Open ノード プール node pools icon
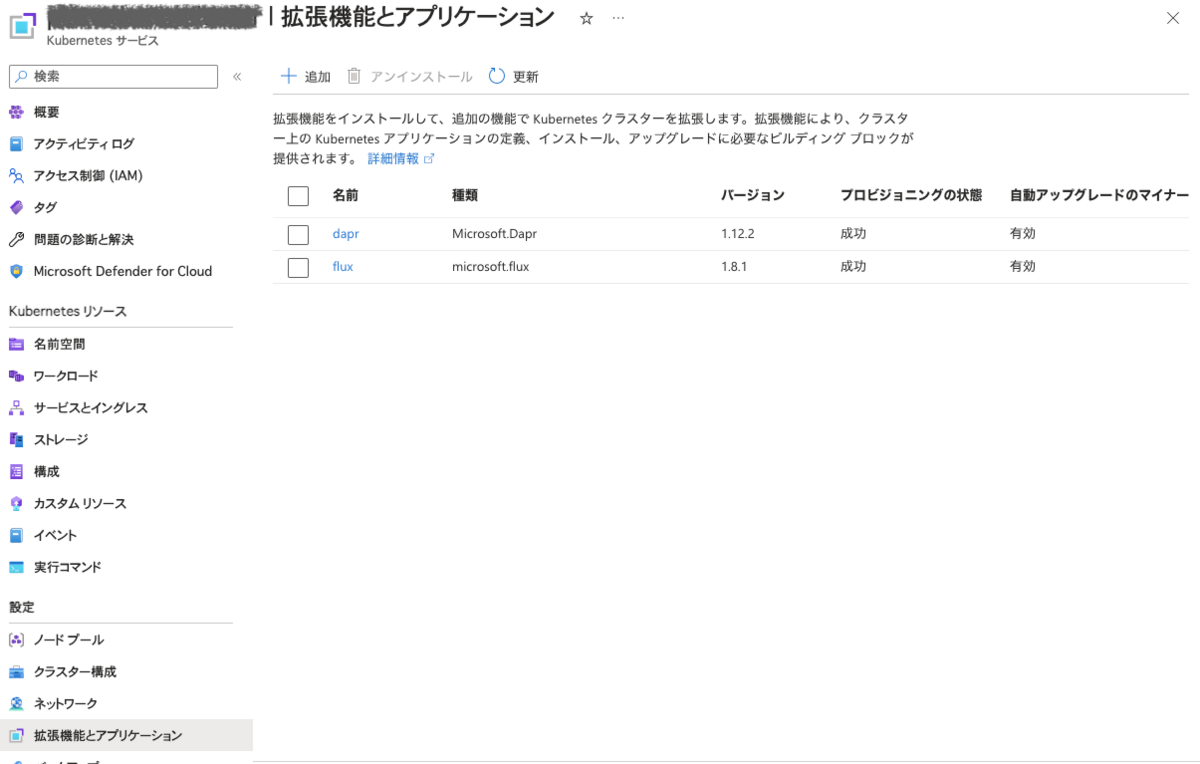 click(16, 640)
